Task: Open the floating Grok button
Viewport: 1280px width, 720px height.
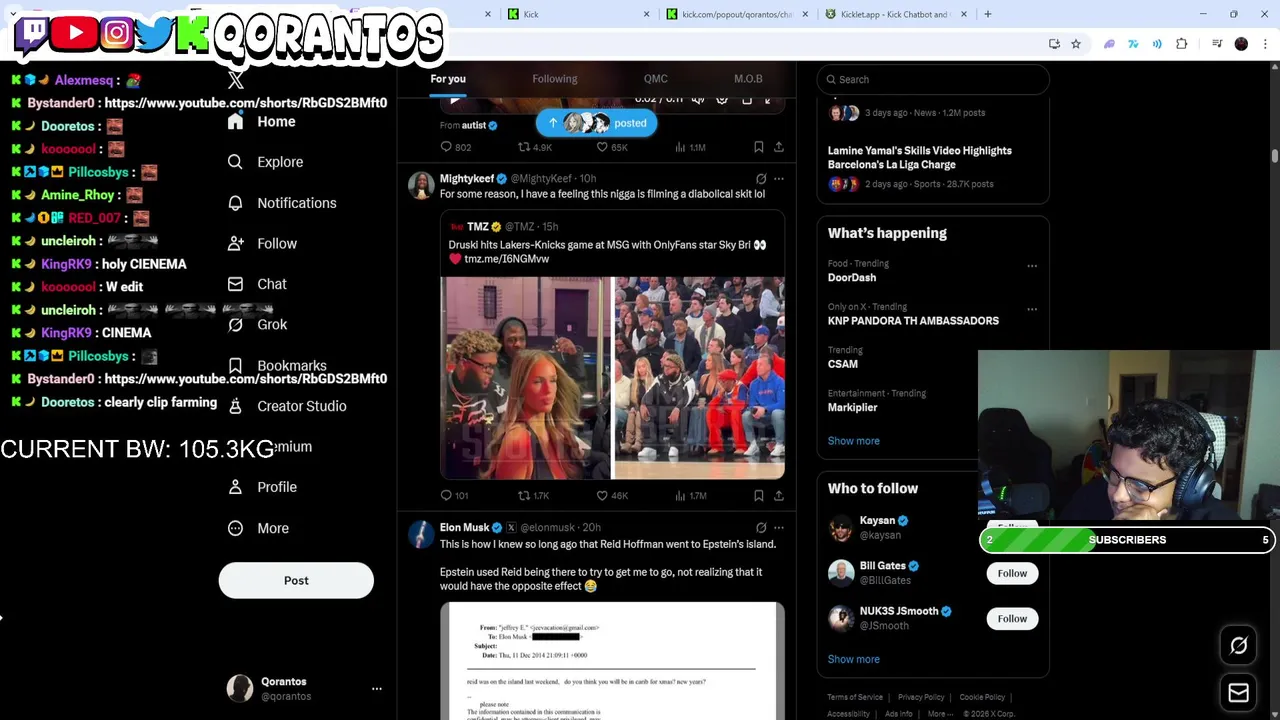Action: pos(1239,646)
